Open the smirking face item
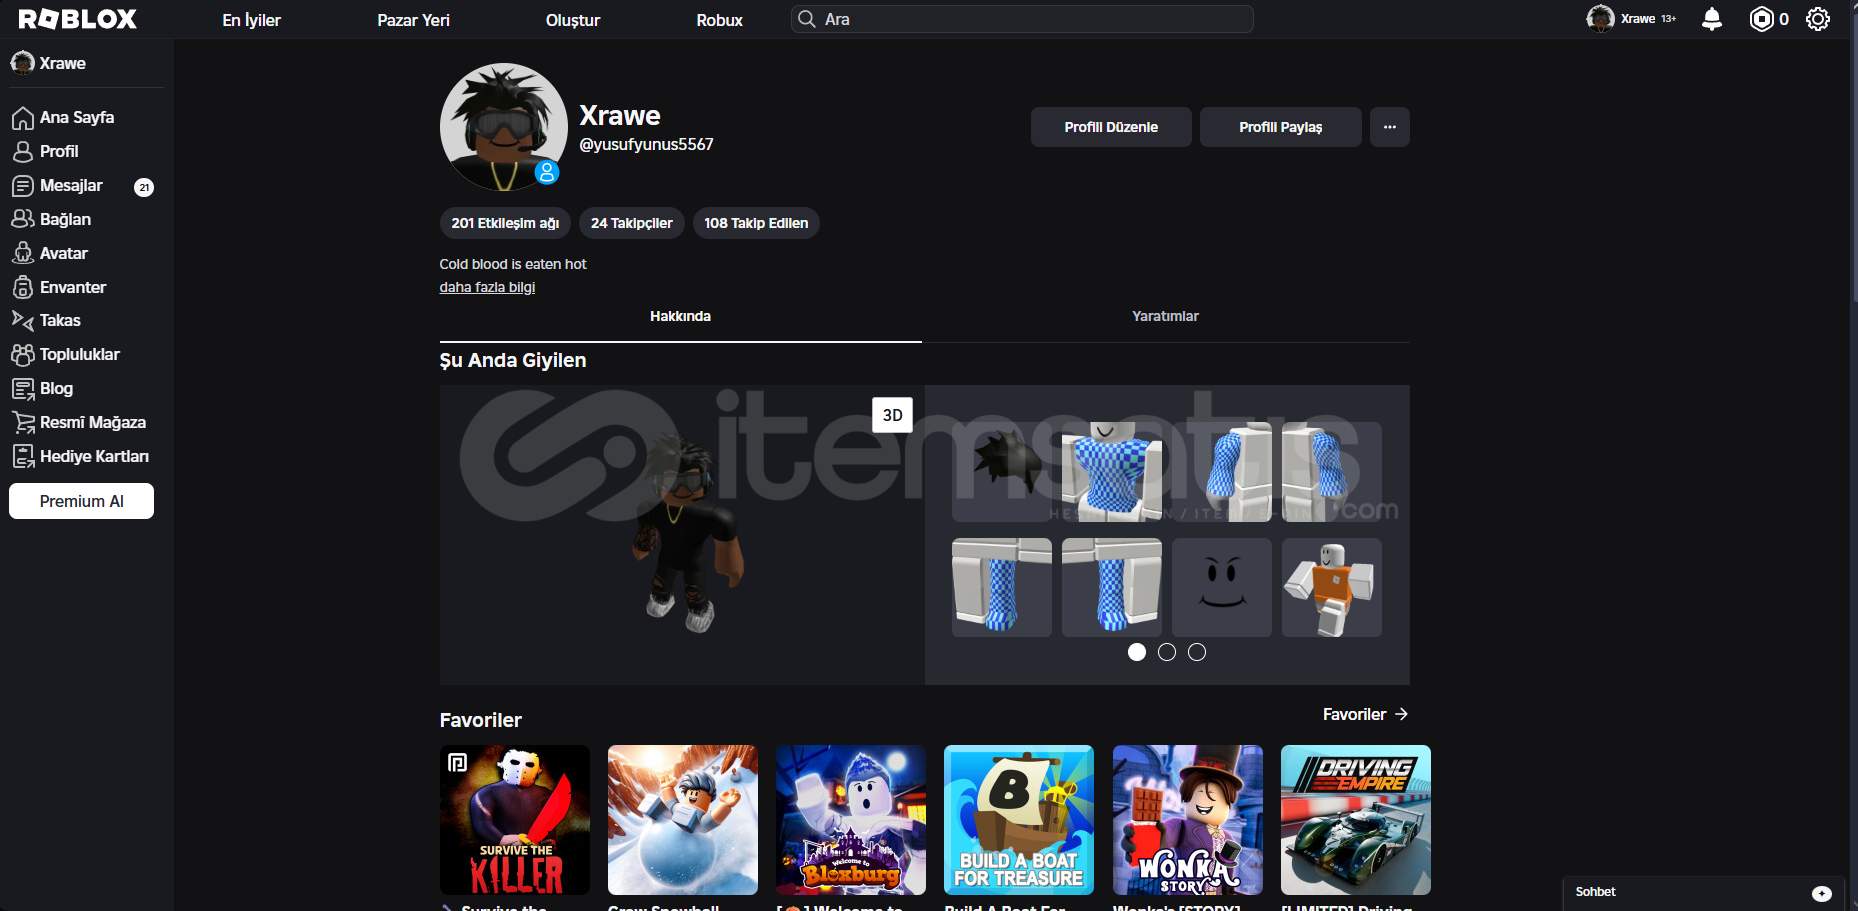1858x911 pixels. (1222, 588)
